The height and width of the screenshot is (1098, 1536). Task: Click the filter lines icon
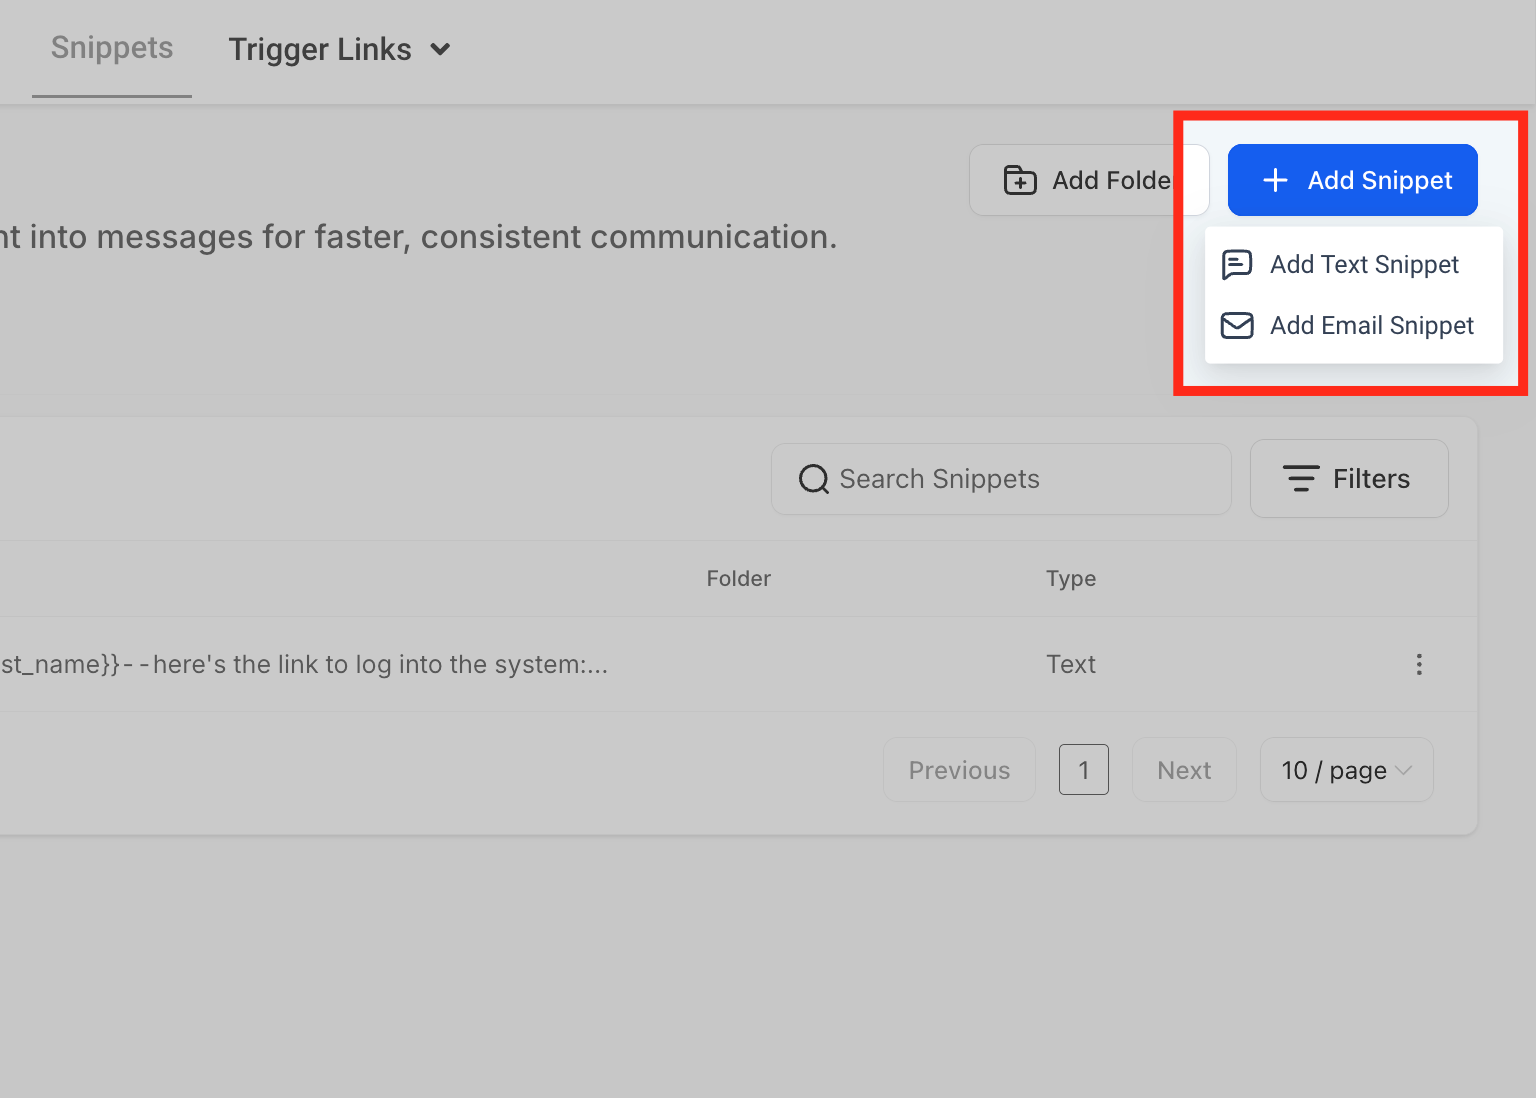coord(1300,479)
